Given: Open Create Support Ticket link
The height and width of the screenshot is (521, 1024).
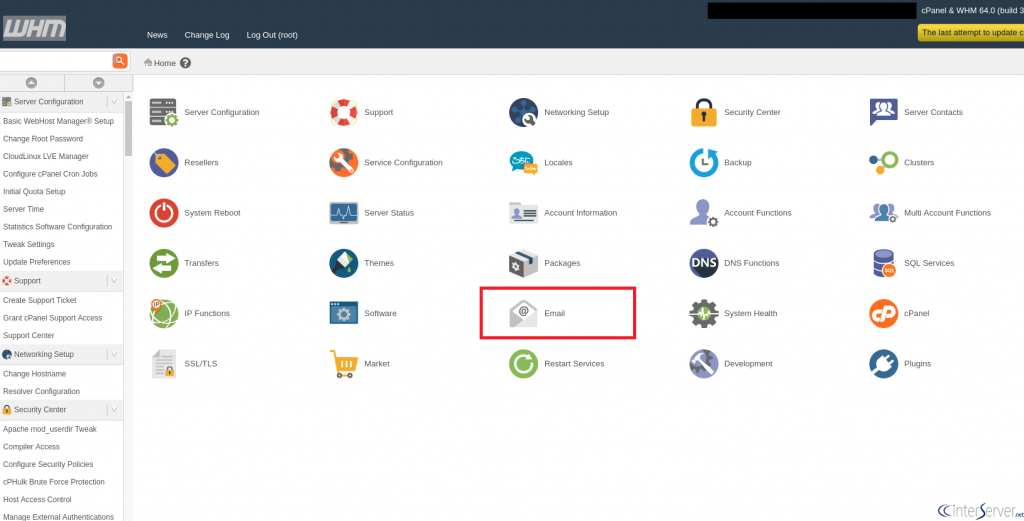Looking at the screenshot, I should tap(40, 300).
